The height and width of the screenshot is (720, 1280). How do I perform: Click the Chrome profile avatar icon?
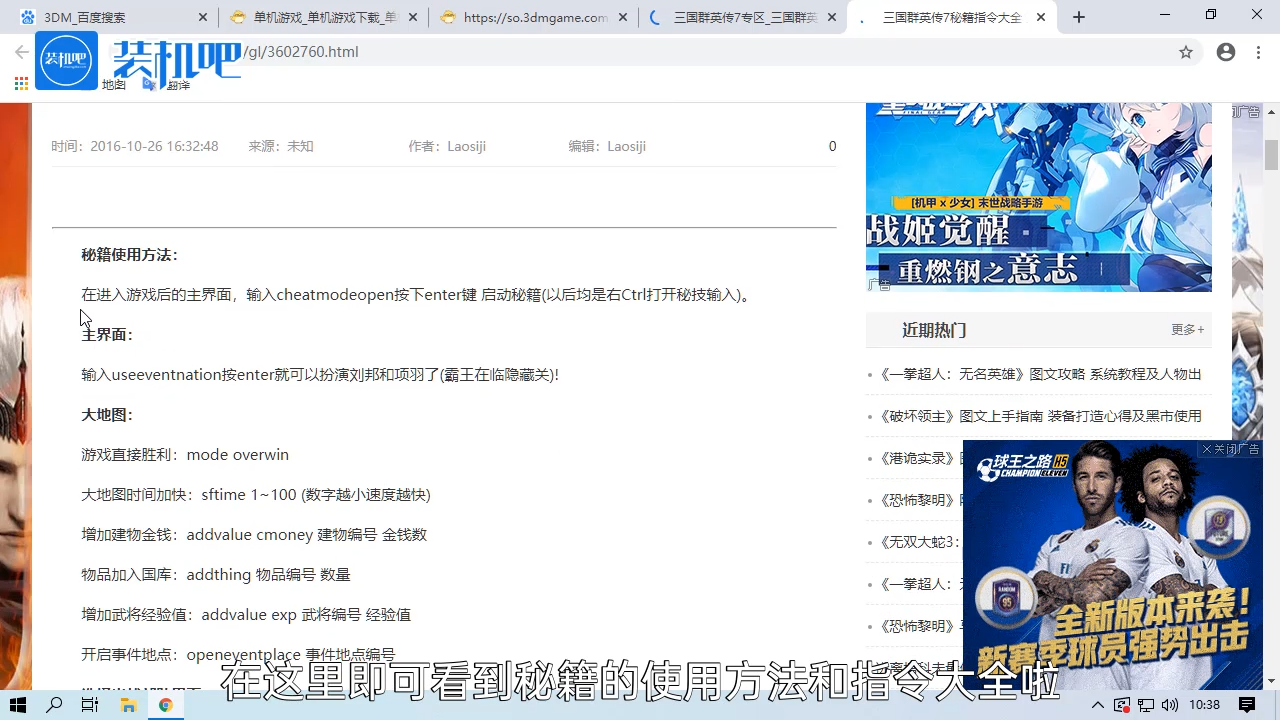coord(1226,52)
